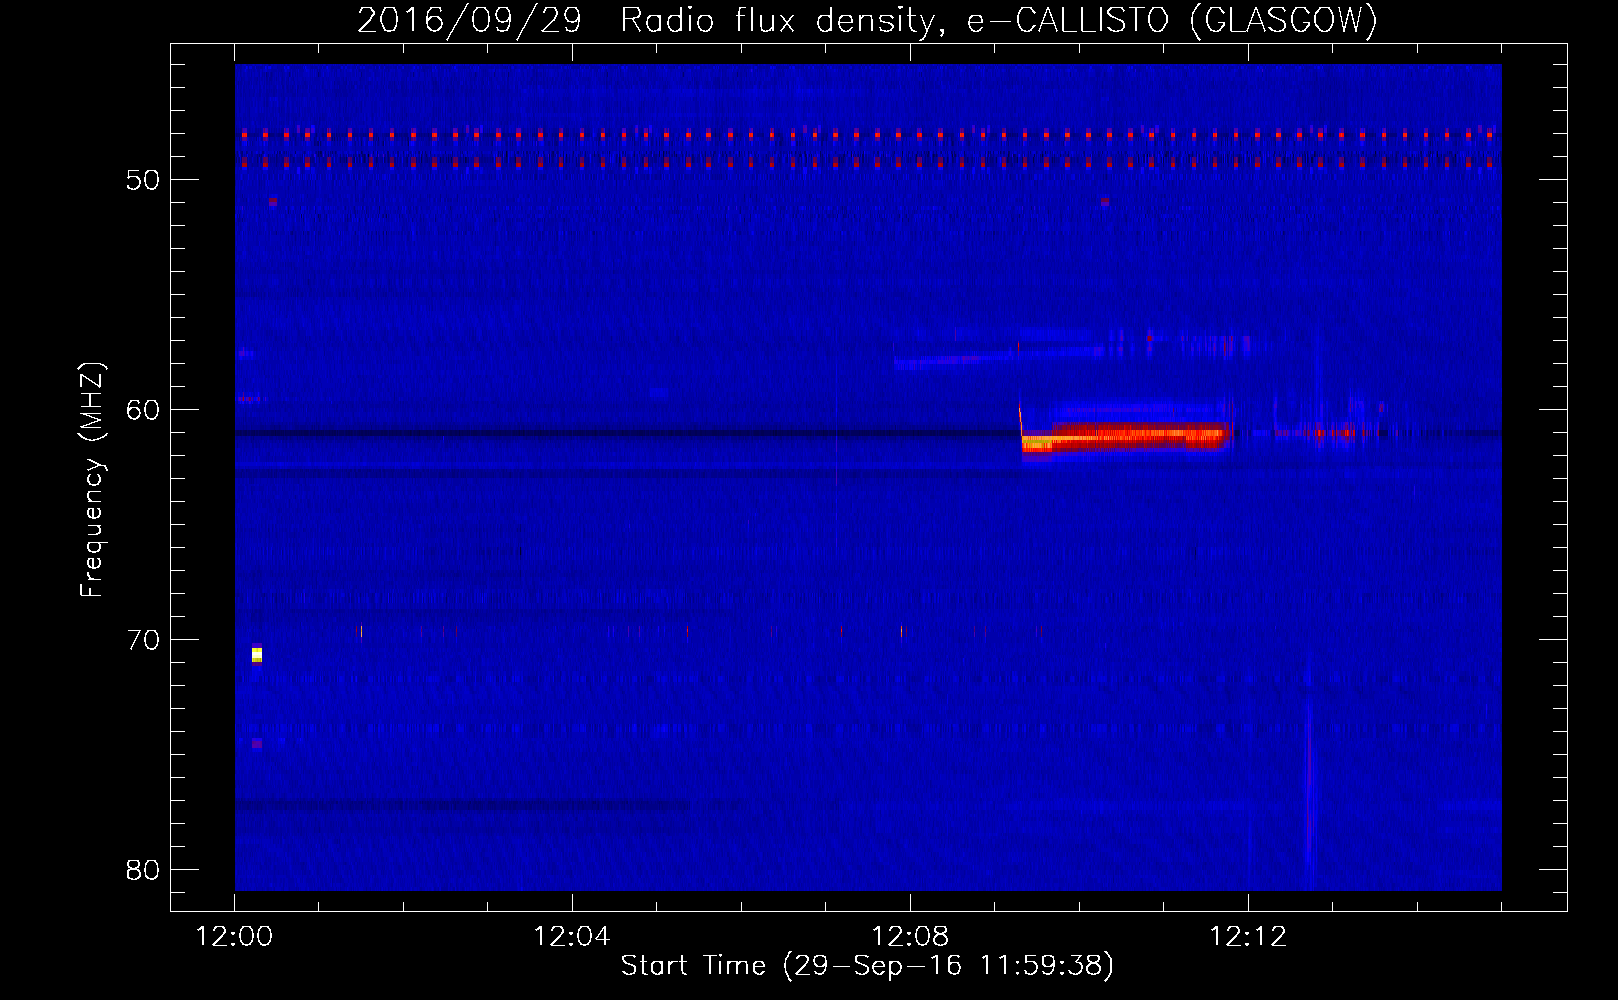Click the 12:00 time tick label
Image resolution: width=1618 pixels, height=1000 pixels.
234,937
